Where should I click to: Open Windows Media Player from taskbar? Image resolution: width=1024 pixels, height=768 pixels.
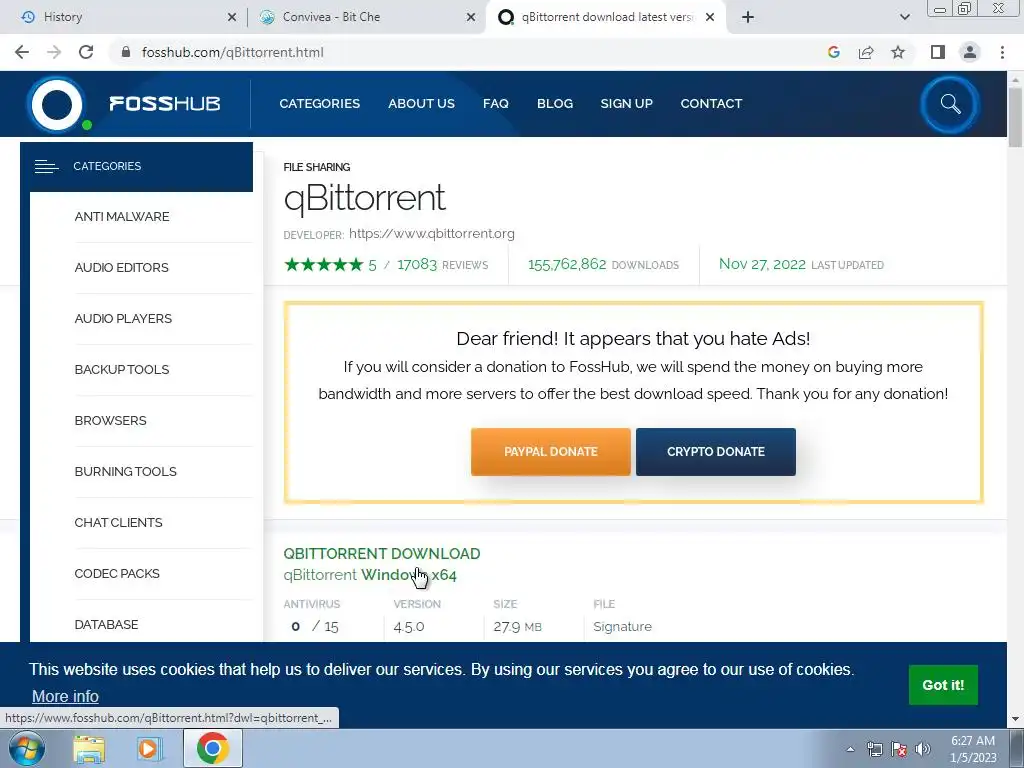coord(149,748)
